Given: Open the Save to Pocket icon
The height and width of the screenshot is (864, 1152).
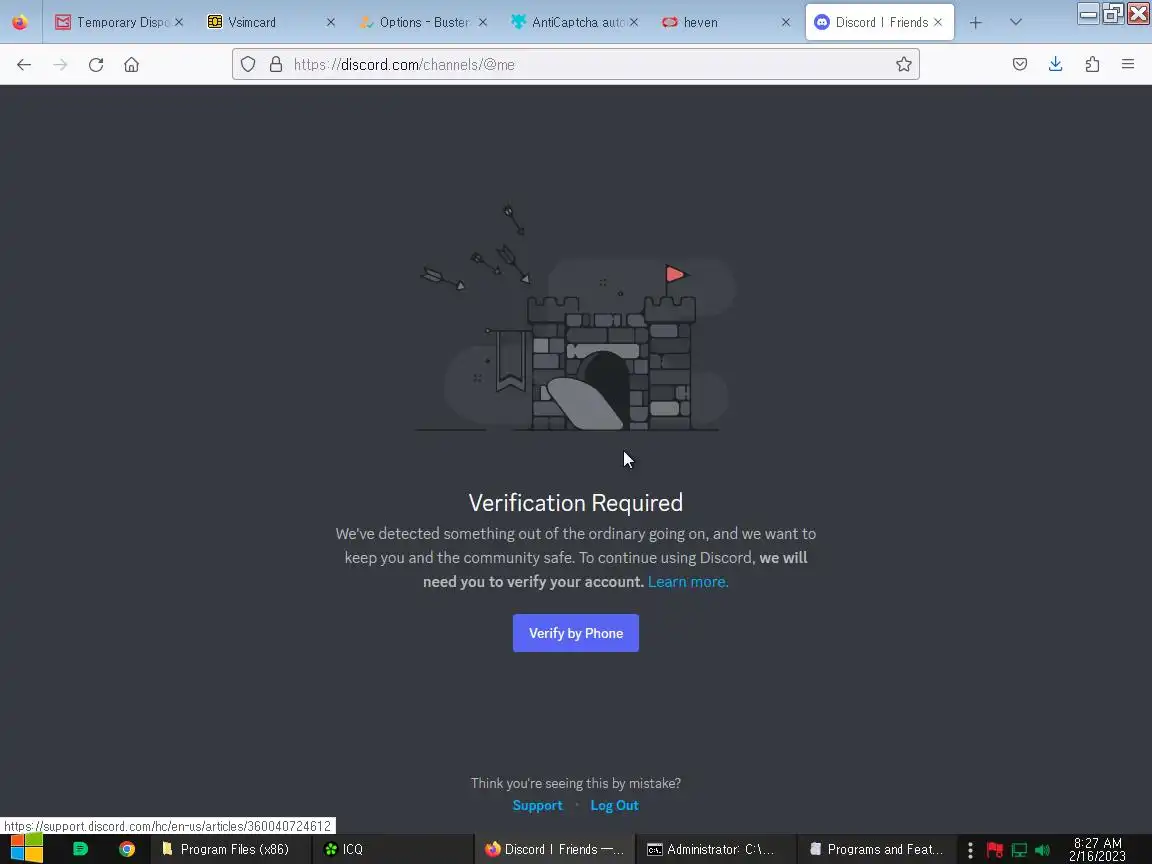Looking at the screenshot, I should pos(1020,65).
